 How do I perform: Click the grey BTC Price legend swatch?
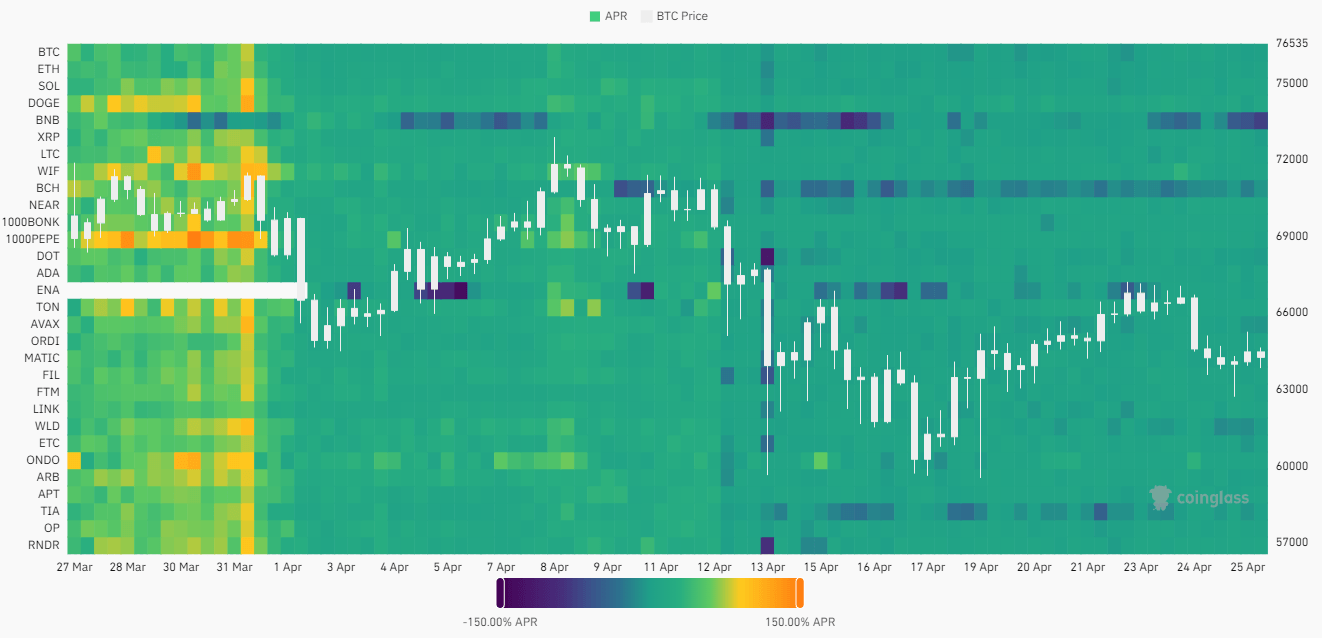click(646, 16)
